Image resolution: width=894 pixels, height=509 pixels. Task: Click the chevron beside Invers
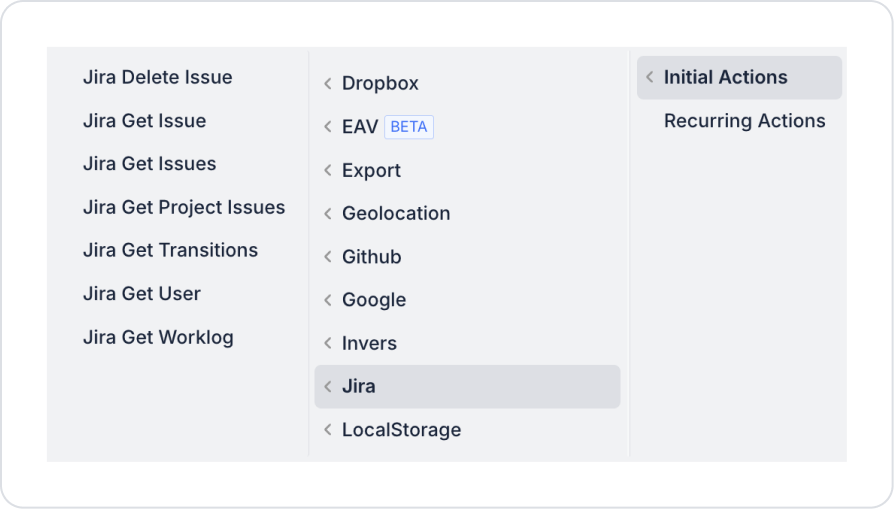point(328,344)
